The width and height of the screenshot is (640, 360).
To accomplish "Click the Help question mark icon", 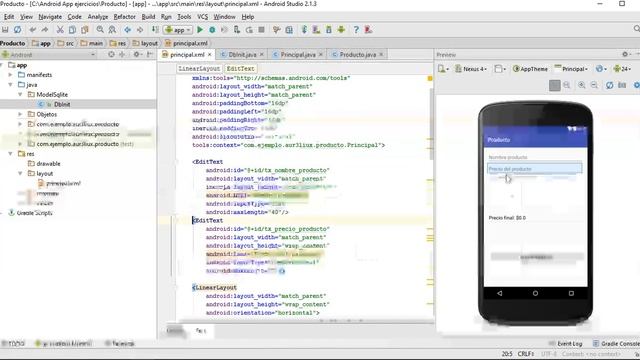I will tap(356, 30).
